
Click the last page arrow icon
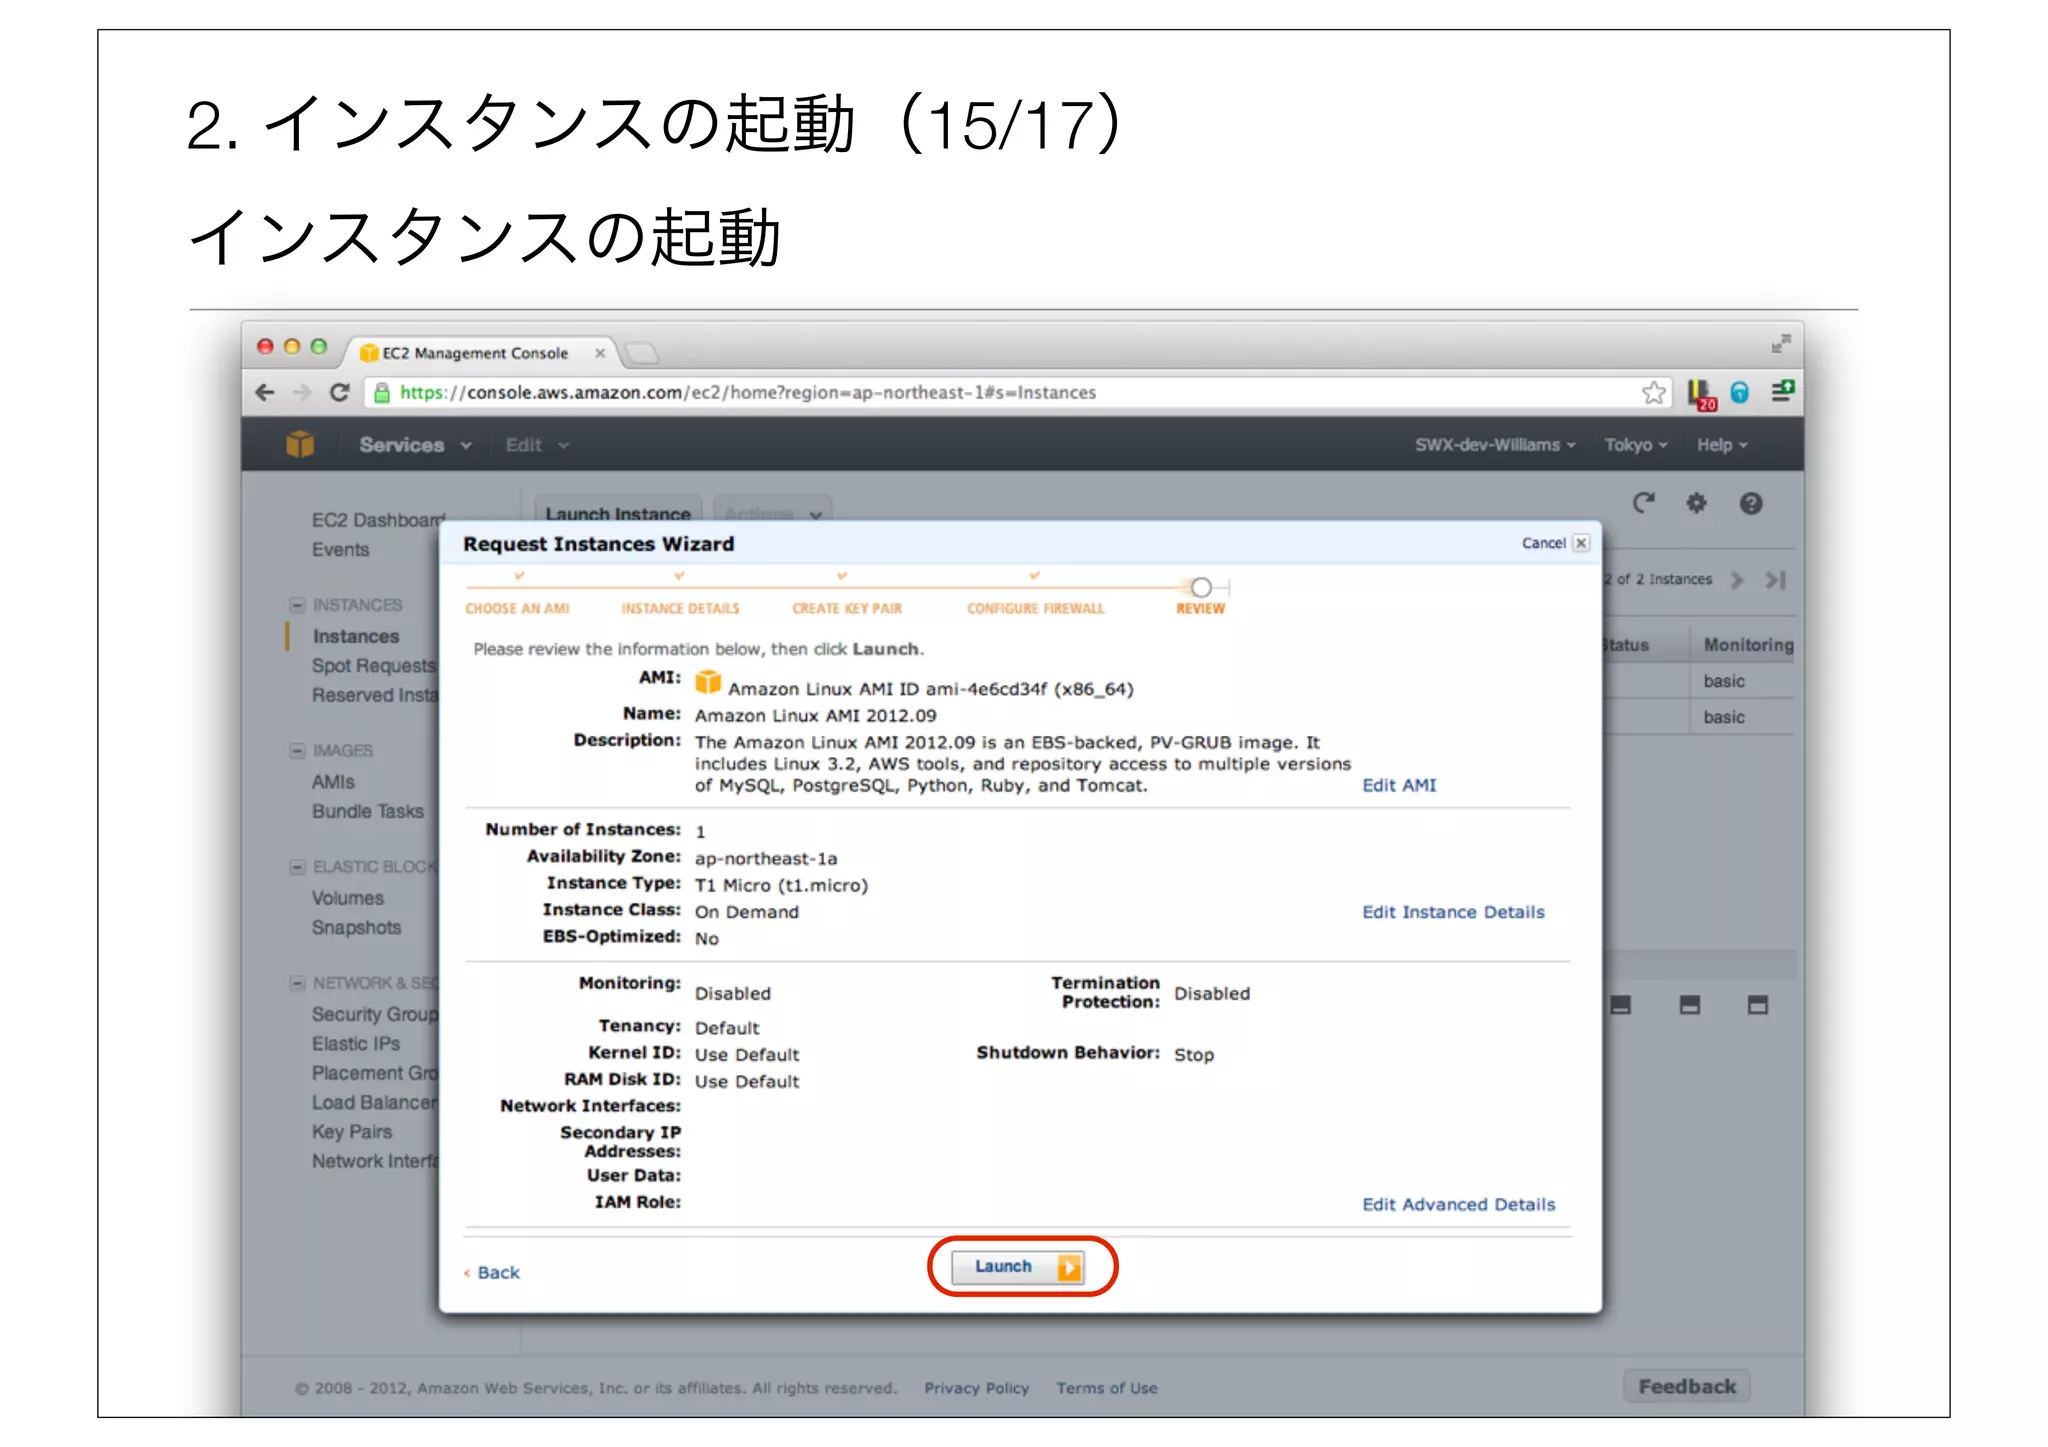1775,580
